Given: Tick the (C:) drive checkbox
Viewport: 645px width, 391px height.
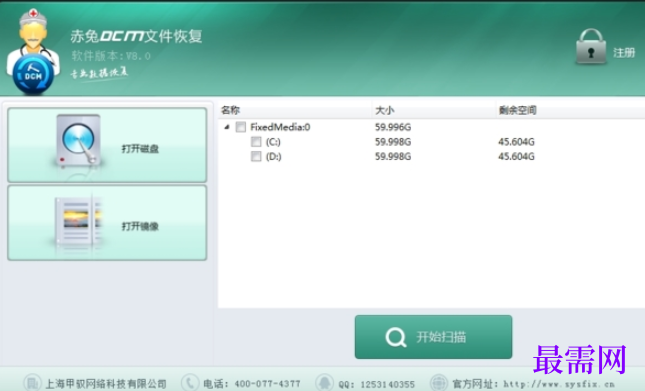Looking at the screenshot, I should (x=256, y=142).
